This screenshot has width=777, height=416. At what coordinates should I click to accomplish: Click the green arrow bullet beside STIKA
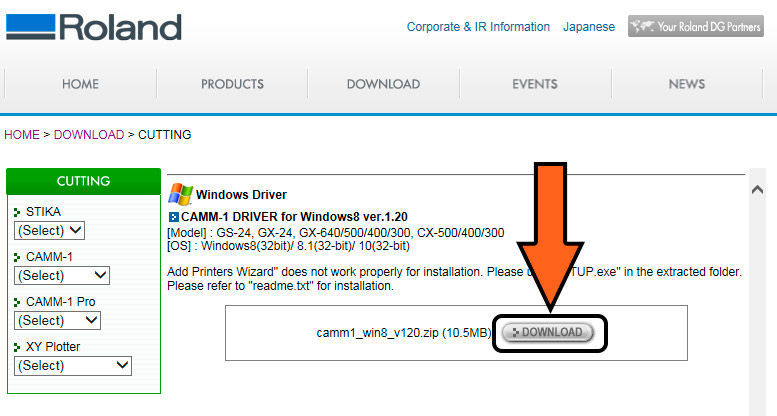click(x=17, y=212)
